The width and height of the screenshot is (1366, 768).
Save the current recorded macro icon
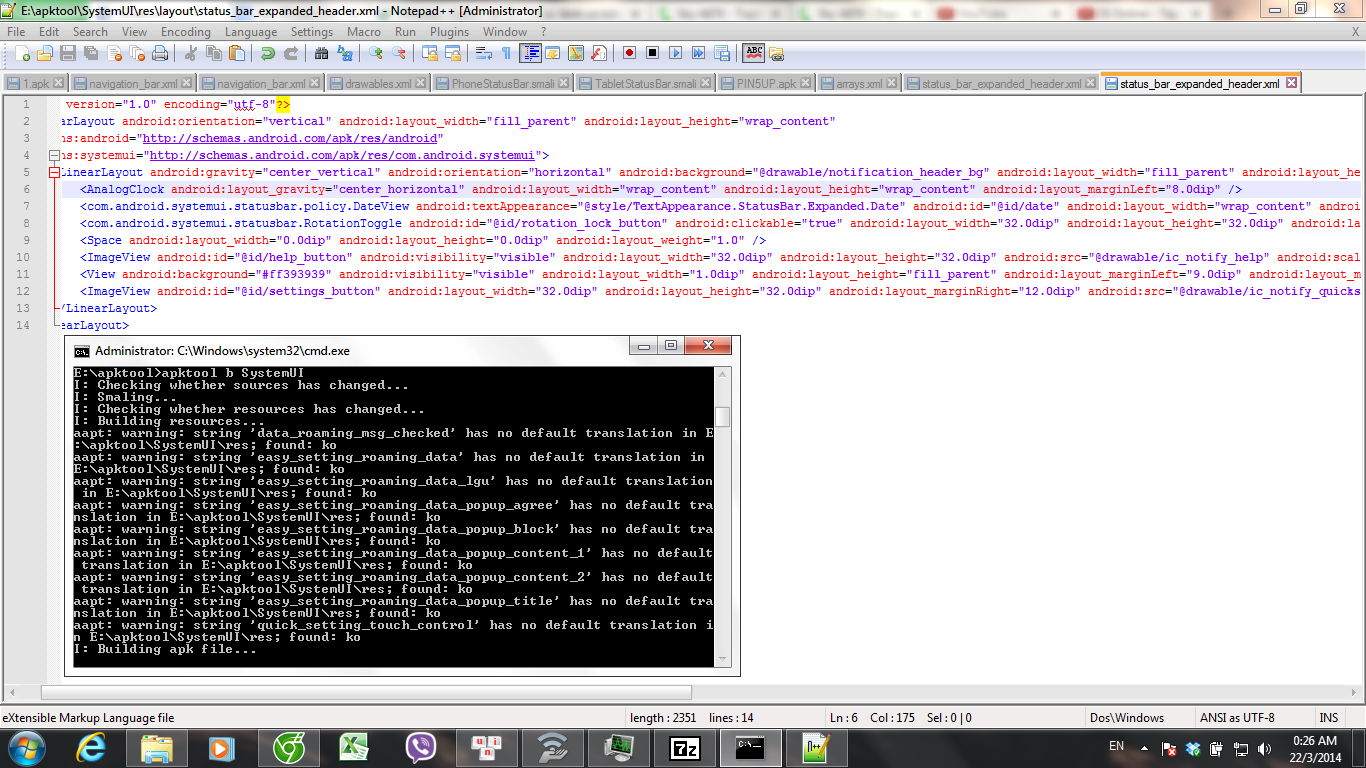pyautogui.click(x=722, y=53)
